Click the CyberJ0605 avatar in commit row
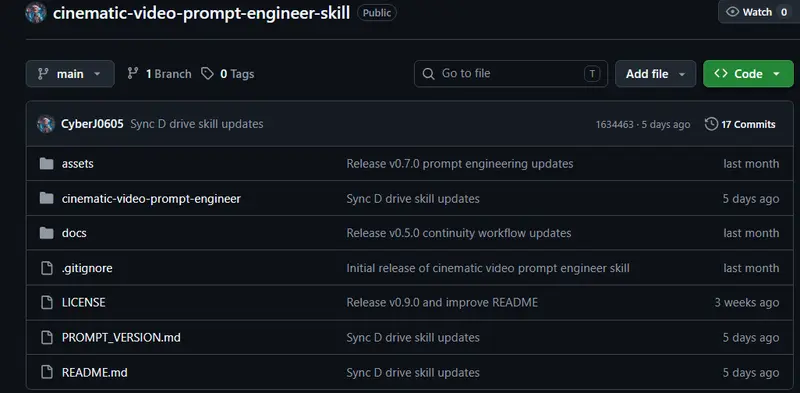Screen dimensions: 800x393 pyautogui.click(x=46, y=124)
